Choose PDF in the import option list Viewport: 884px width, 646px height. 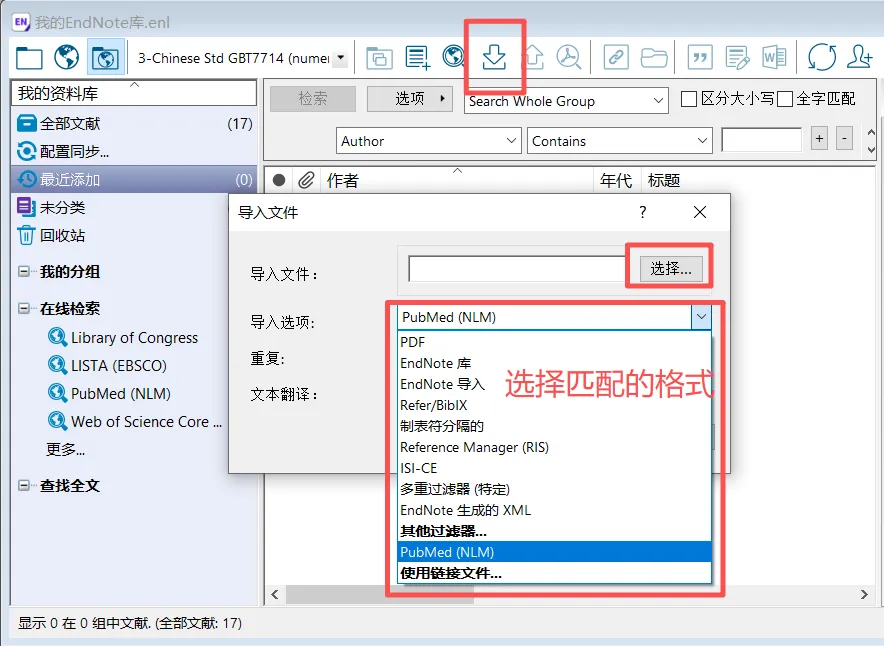pos(554,342)
